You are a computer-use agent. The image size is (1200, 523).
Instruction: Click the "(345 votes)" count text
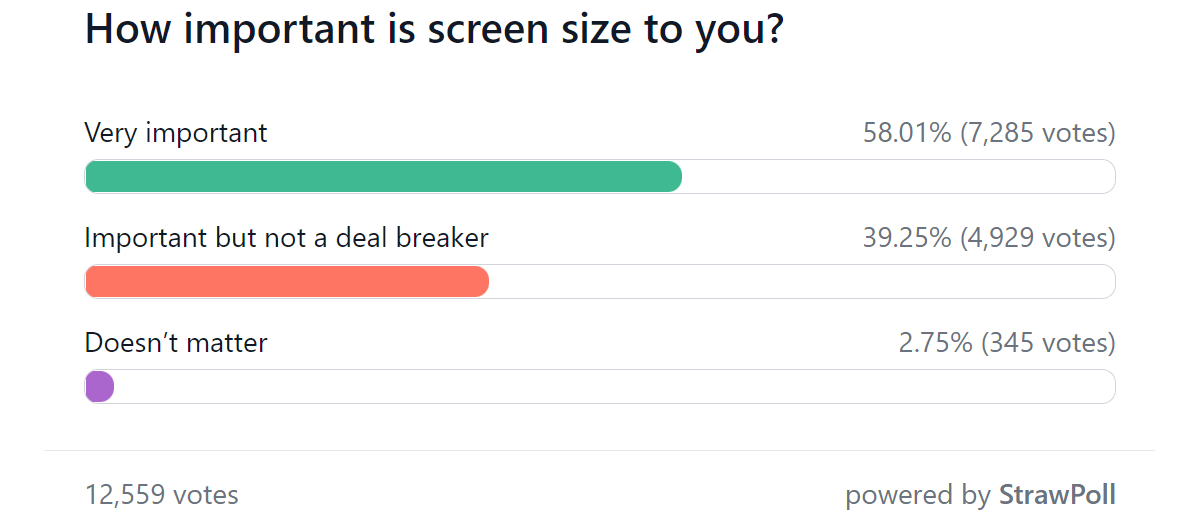1048,343
